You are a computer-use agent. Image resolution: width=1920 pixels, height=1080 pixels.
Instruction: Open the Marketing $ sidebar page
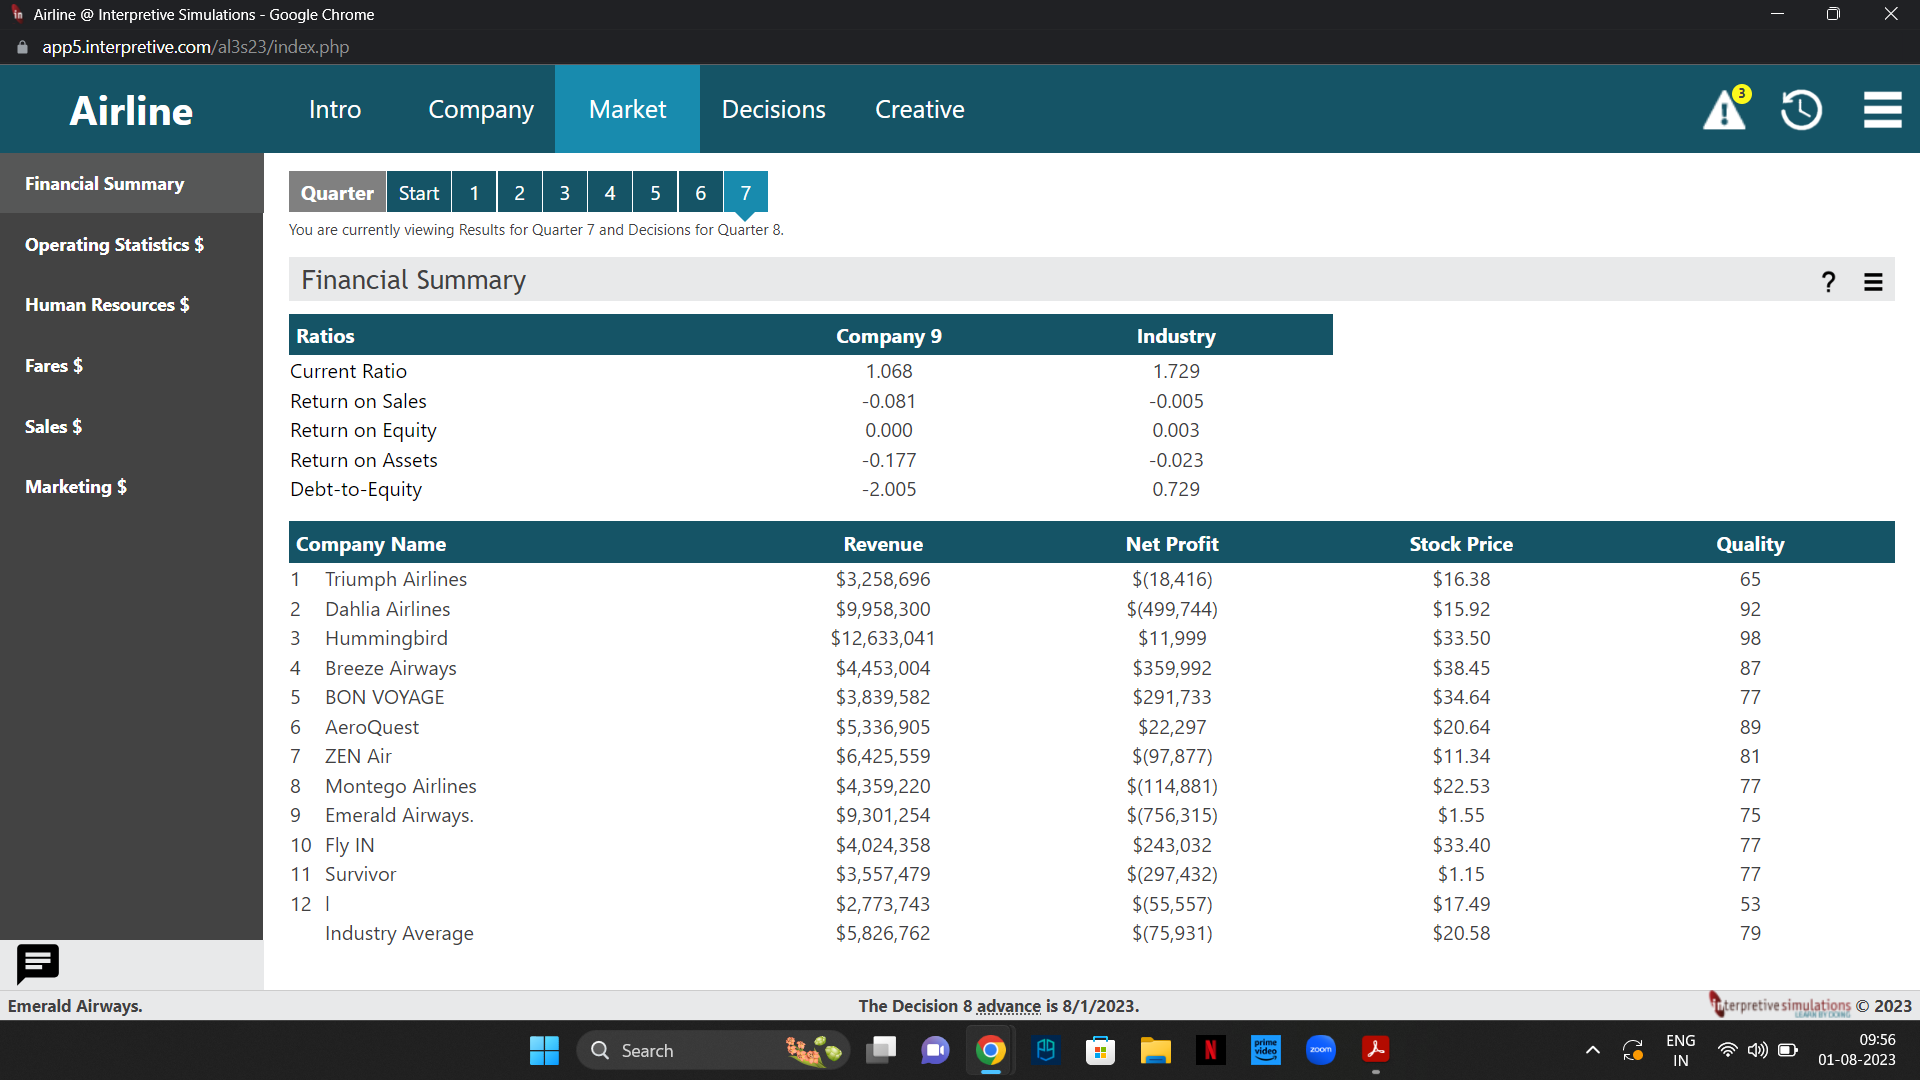(x=76, y=487)
